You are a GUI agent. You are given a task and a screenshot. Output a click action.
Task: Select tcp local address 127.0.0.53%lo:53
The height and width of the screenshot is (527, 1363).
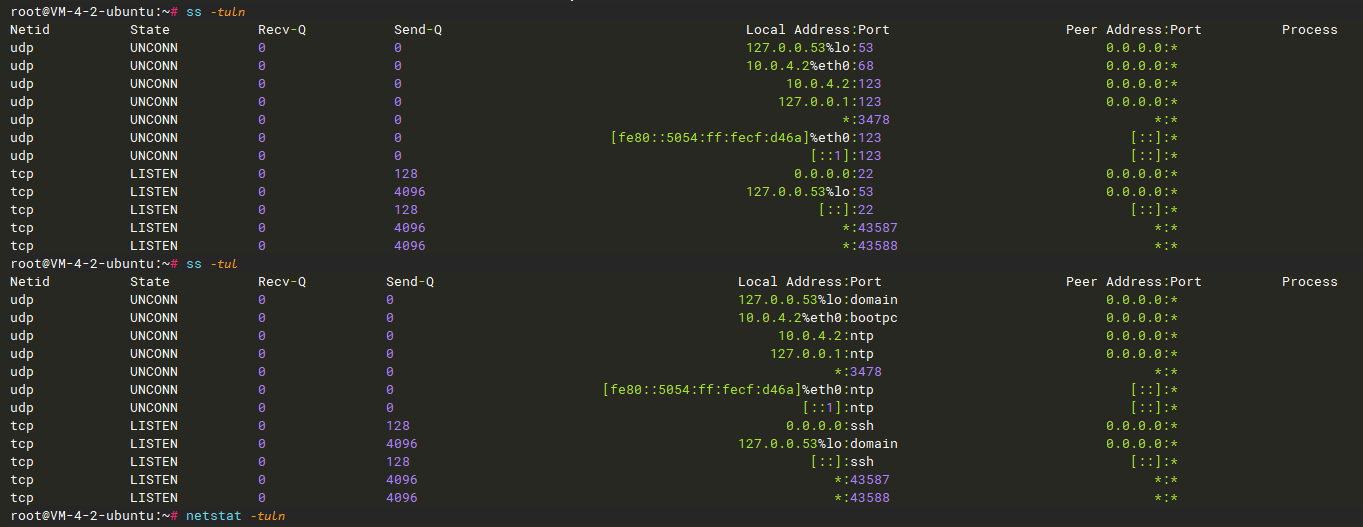click(x=809, y=192)
